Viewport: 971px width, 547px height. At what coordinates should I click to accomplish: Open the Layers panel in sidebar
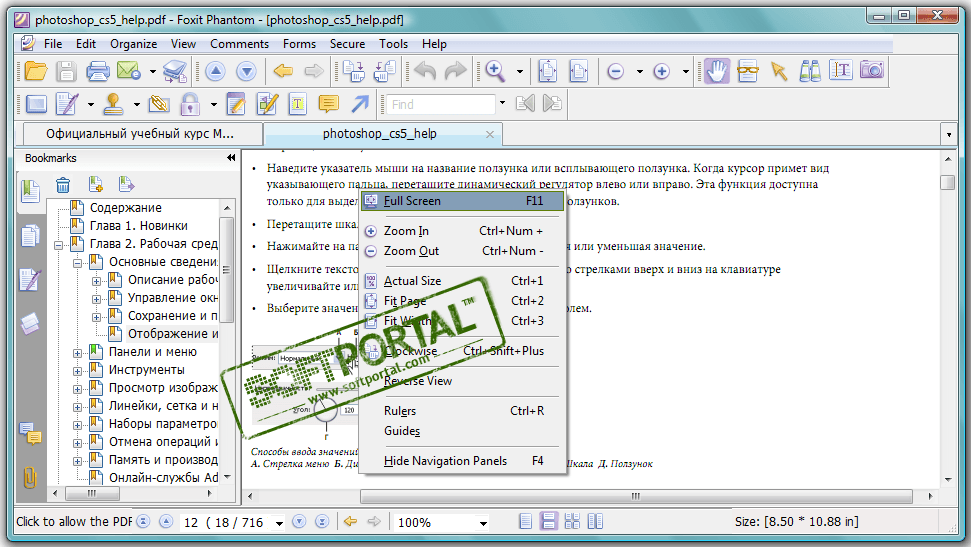(x=30, y=324)
